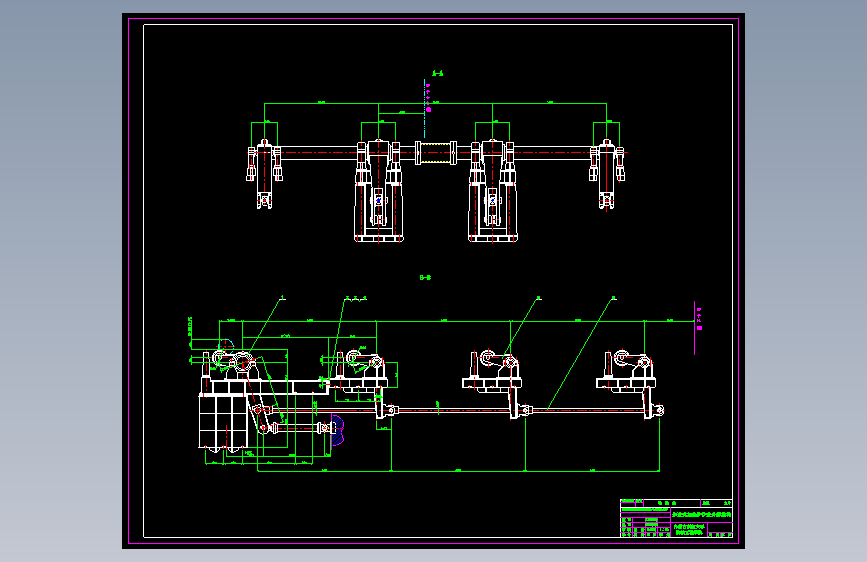Click the A-A section label above the top view

point(437,73)
